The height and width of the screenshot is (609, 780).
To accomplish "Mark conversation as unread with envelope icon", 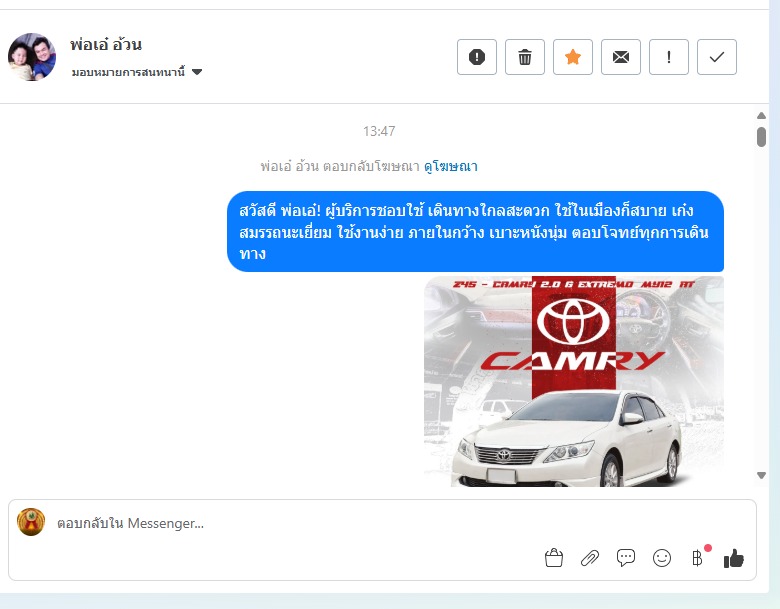I will [x=621, y=57].
